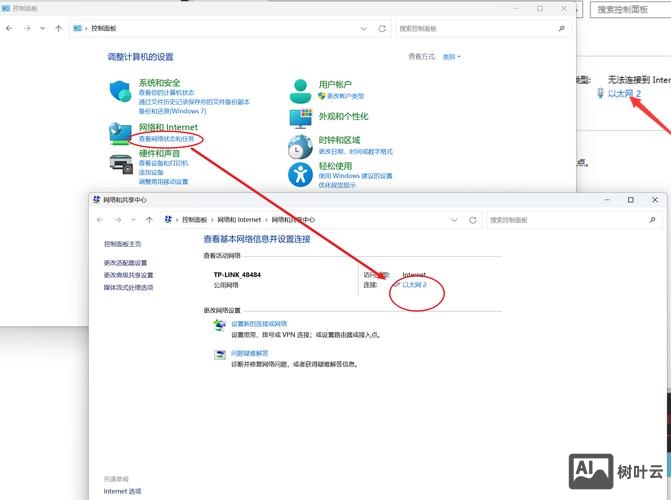Click 搜索控制面板 box in the right background window
Screen dimensions: 671x500
[x=631, y=9]
